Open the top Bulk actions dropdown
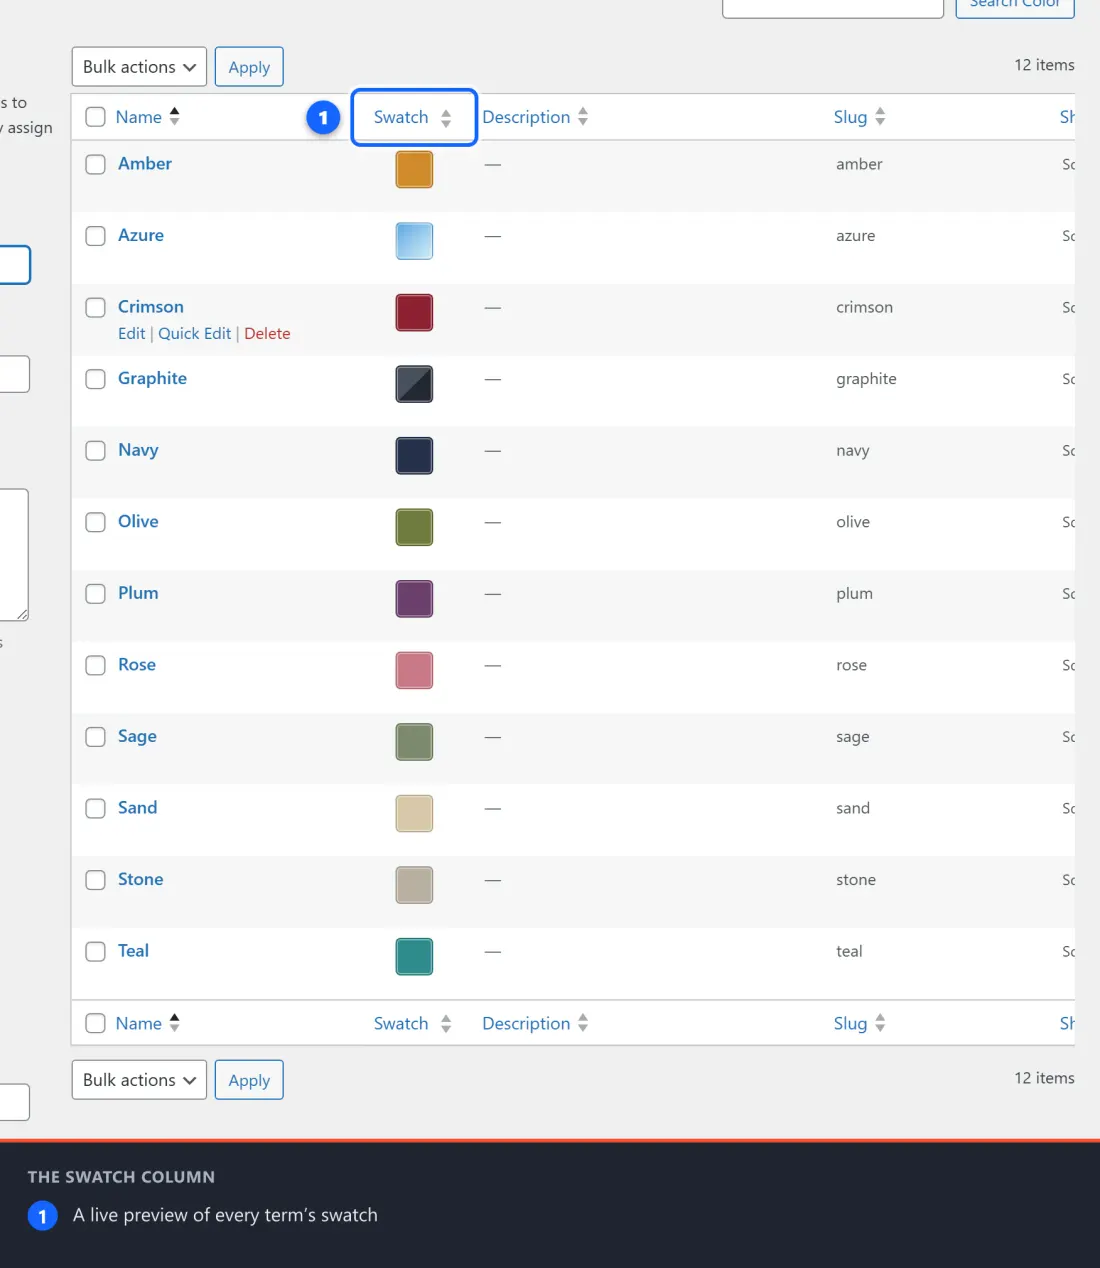1100x1268 pixels. [139, 67]
